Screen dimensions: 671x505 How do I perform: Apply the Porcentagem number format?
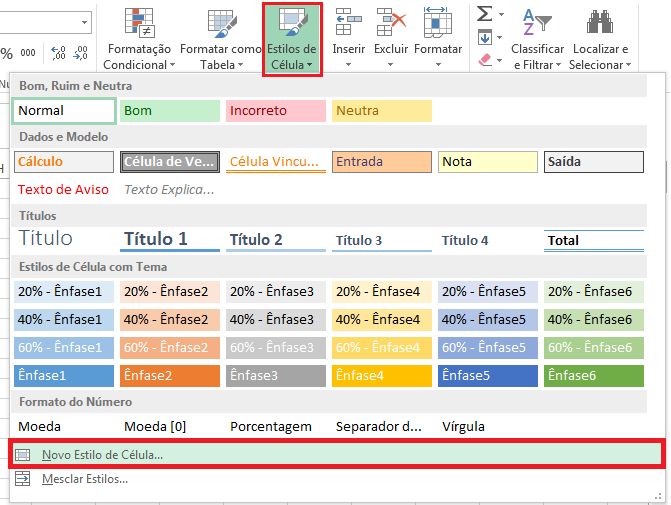(271, 426)
